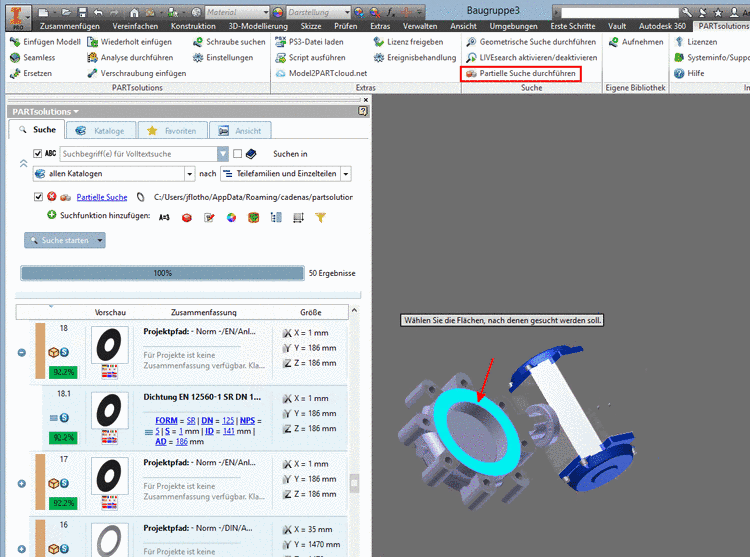The width and height of the screenshot is (750, 557).
Task: Toggle the ABC full-text search checkbox
Action: [38, 153]
